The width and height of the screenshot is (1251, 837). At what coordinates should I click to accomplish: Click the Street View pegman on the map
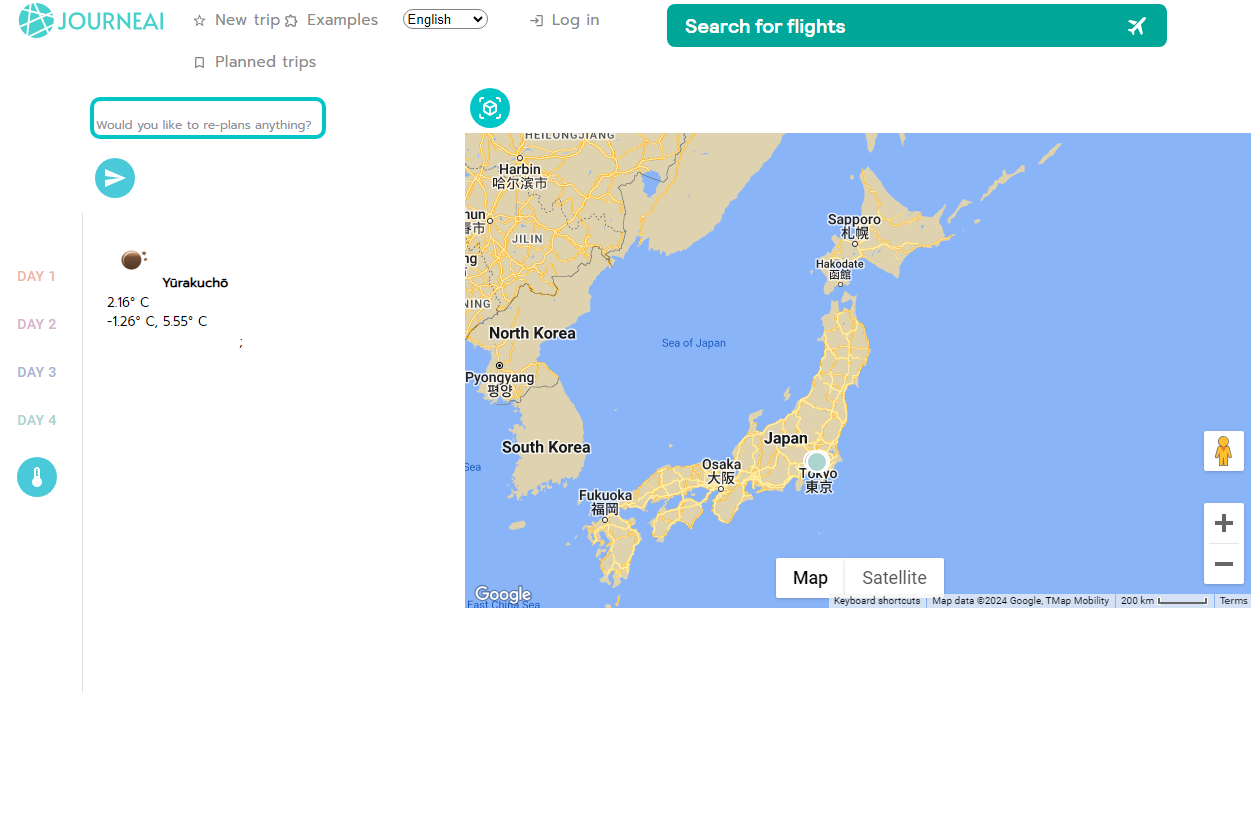tap(1223, 451)
